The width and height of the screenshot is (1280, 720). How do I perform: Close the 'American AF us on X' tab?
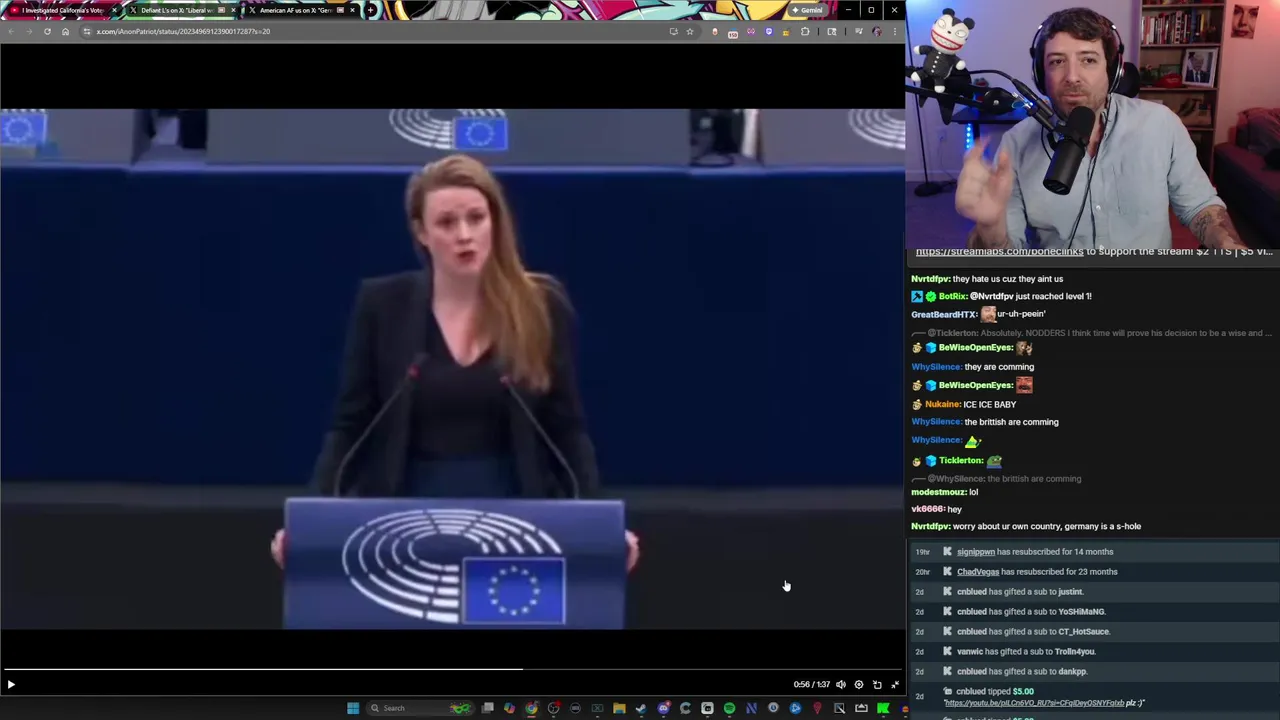click(352, 10)
